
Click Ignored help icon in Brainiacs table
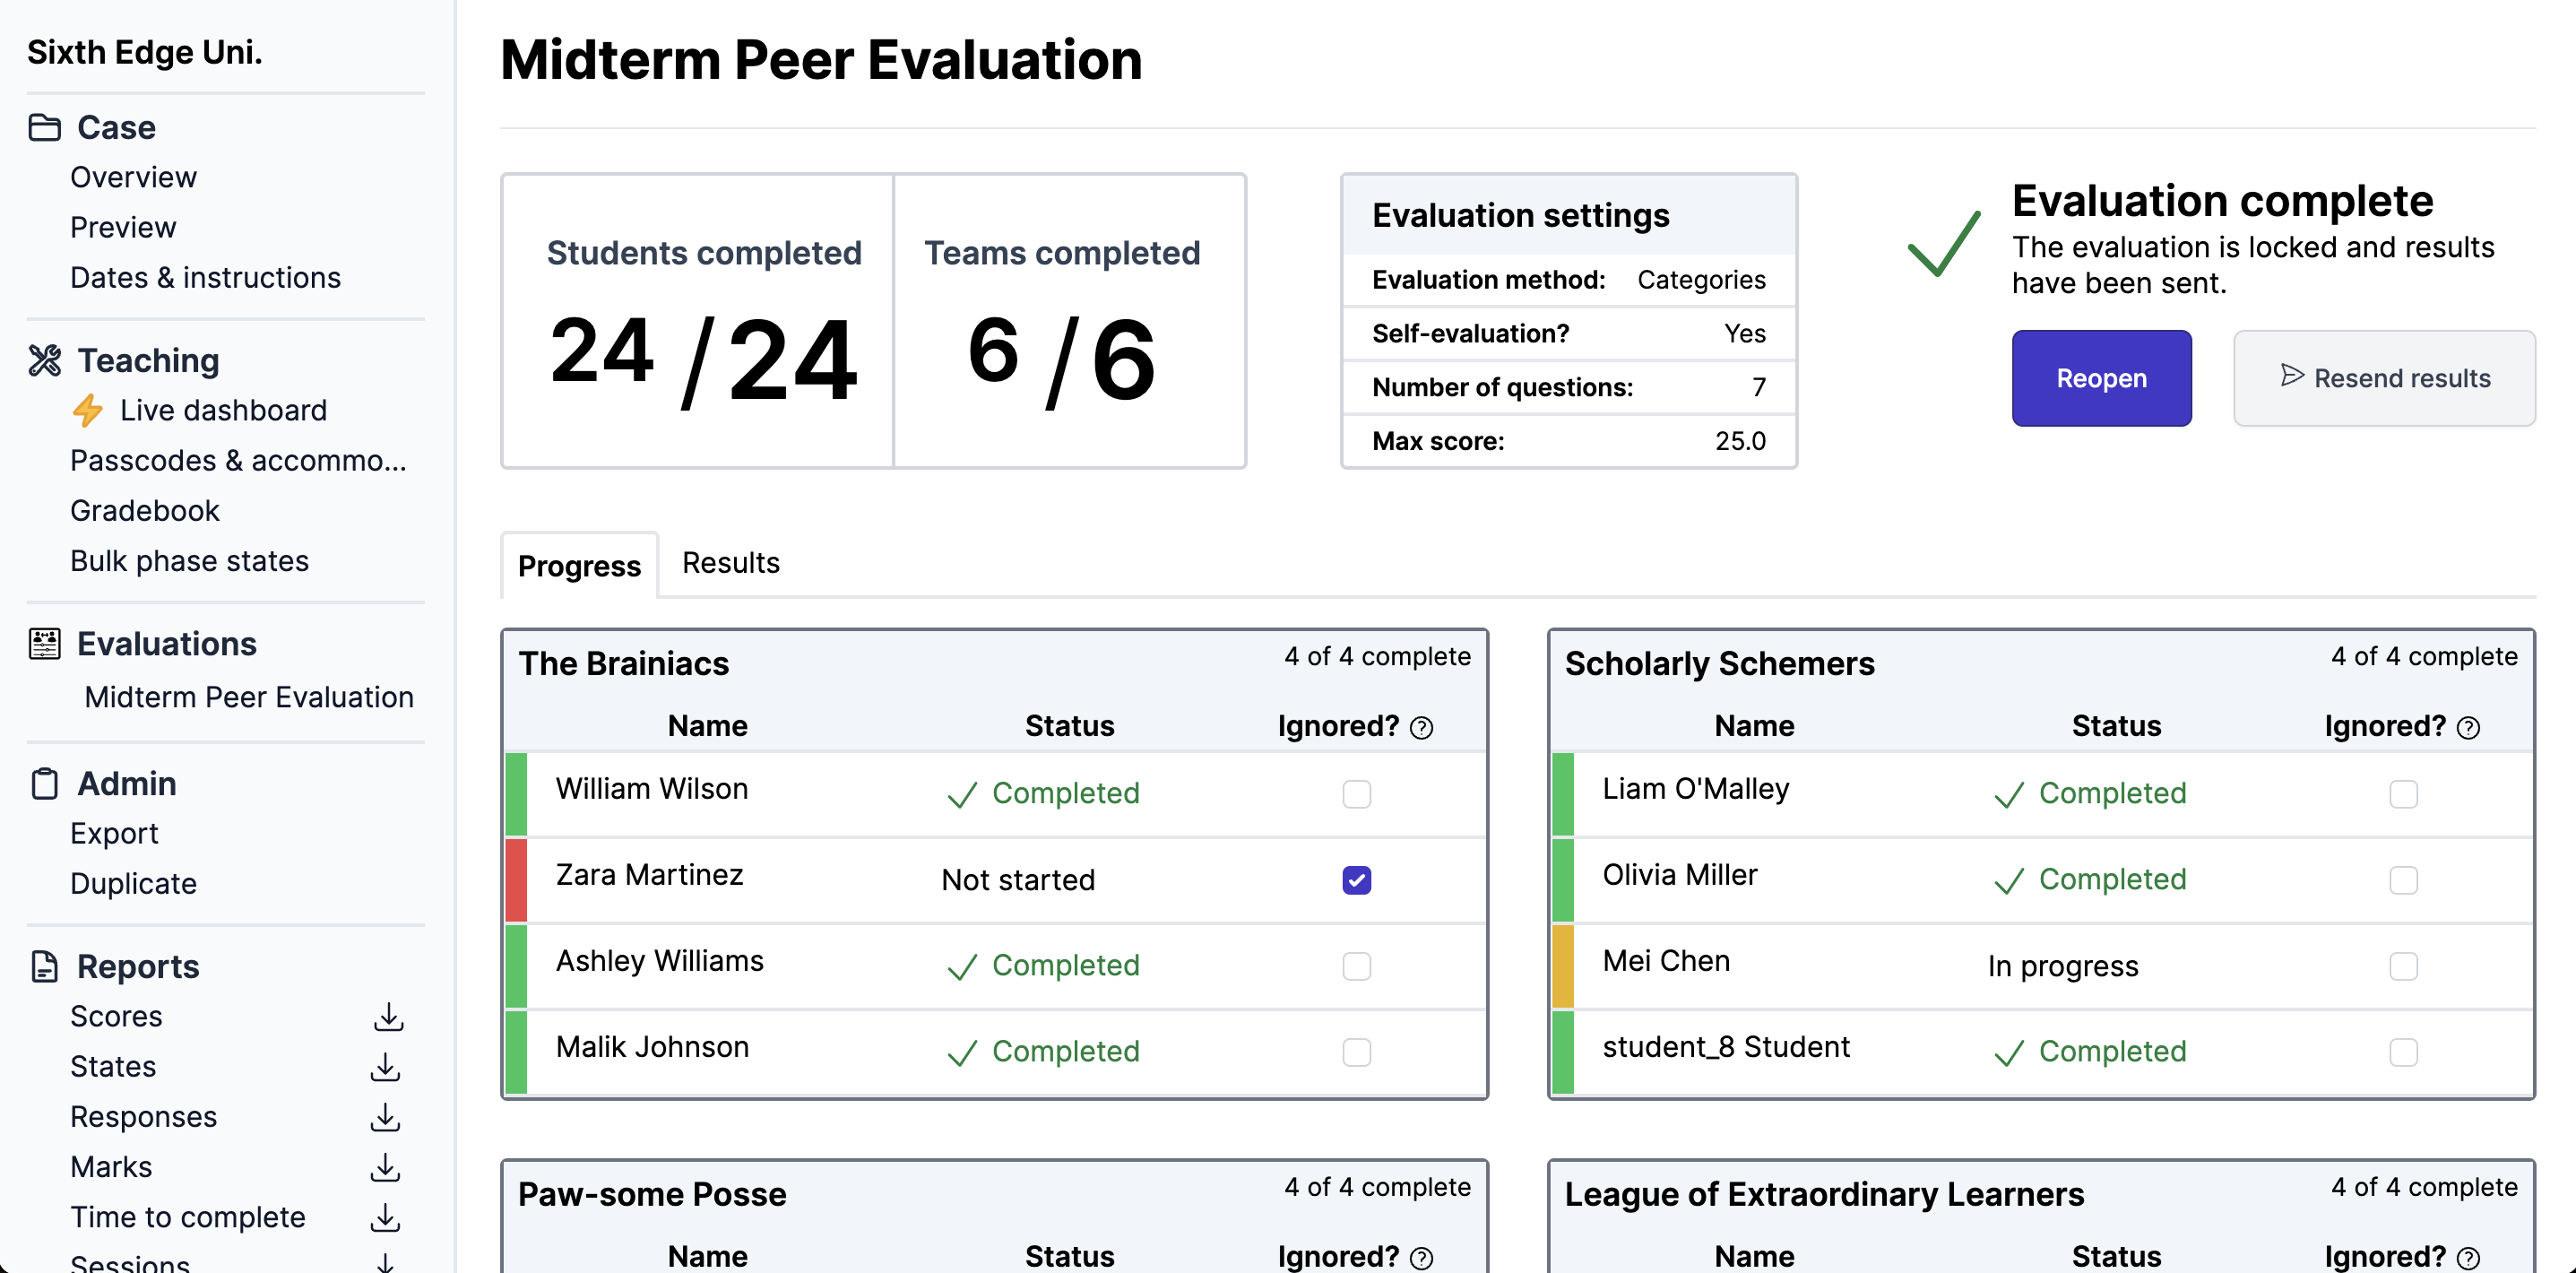1421,728
